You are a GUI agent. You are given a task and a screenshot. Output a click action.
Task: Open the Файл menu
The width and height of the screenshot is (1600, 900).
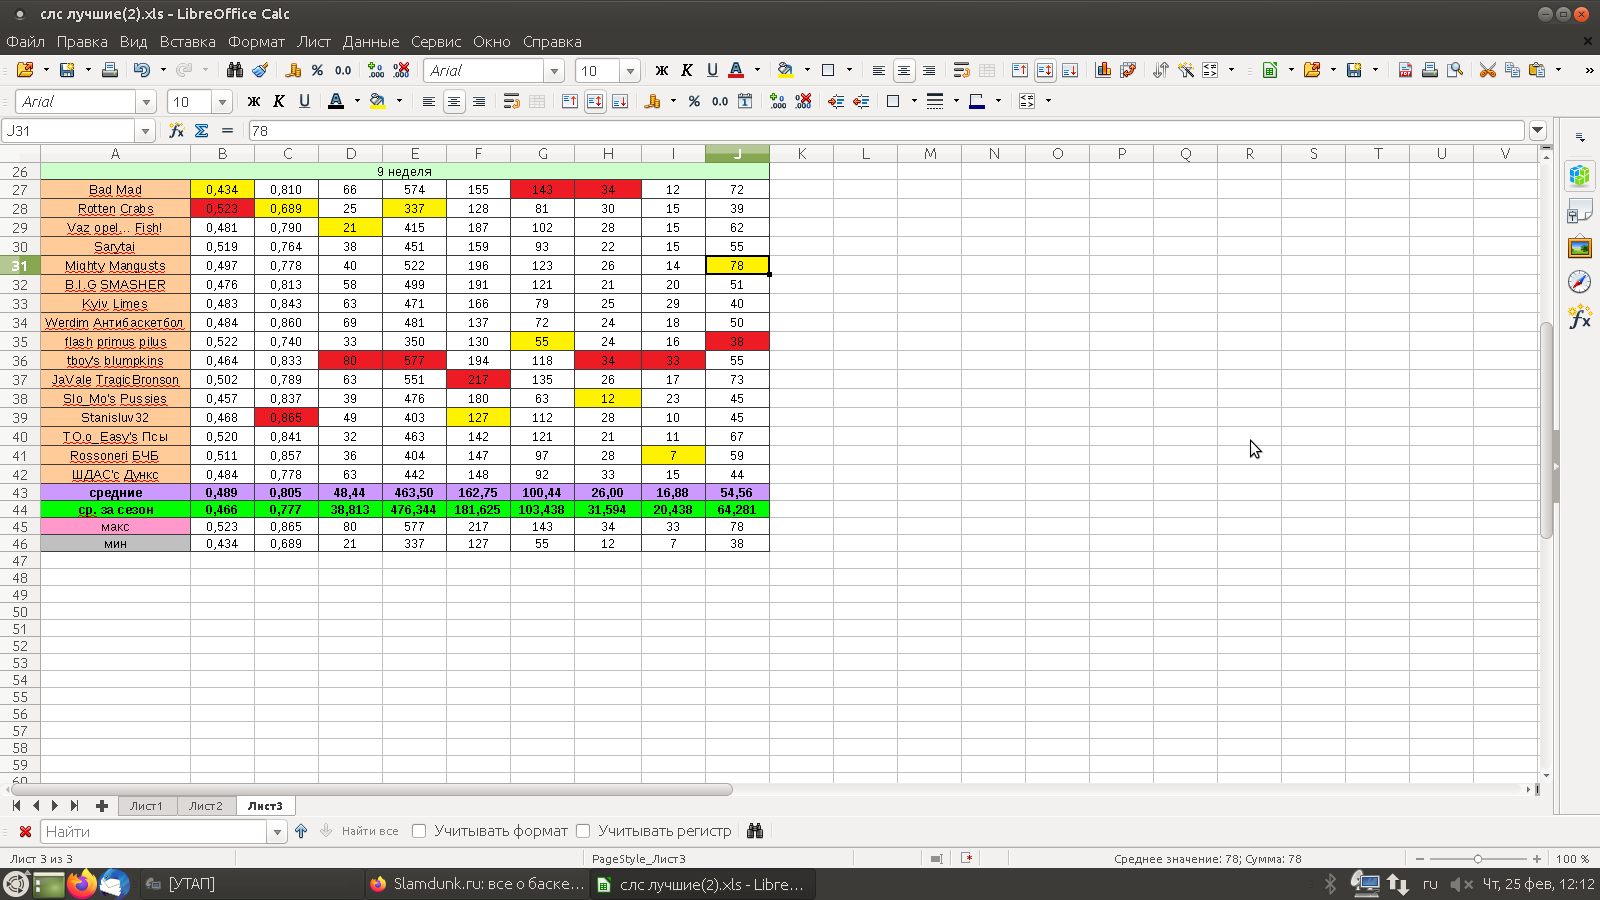(x=25, y=42)
